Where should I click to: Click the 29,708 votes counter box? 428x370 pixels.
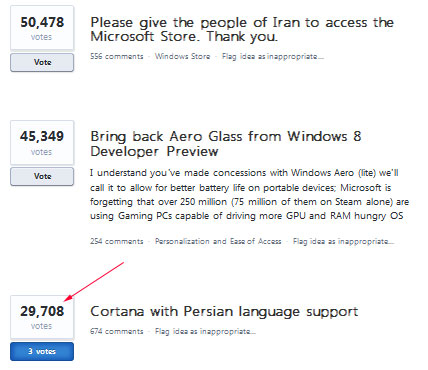pyautogui.click(x=42, y=317)
